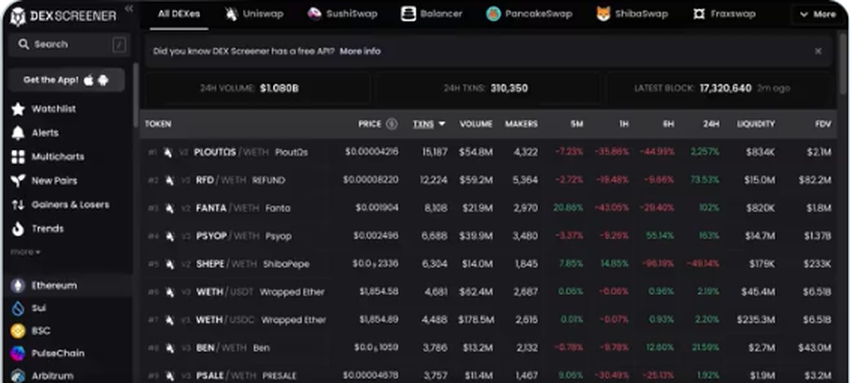
Task: Click the DEX Screener owl logo
Action: [x=18, y=16]
